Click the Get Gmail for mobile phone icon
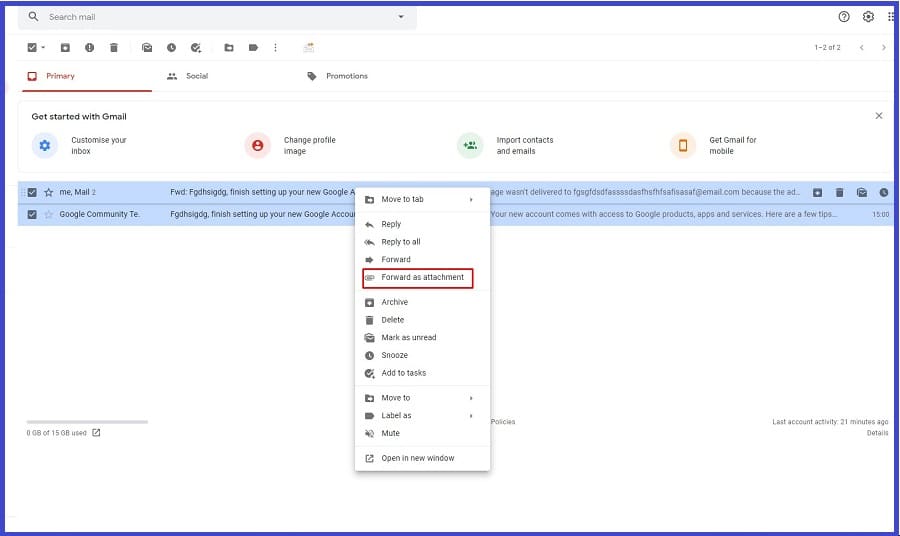Viewport: 900px width, 536px height. point(683,145)
